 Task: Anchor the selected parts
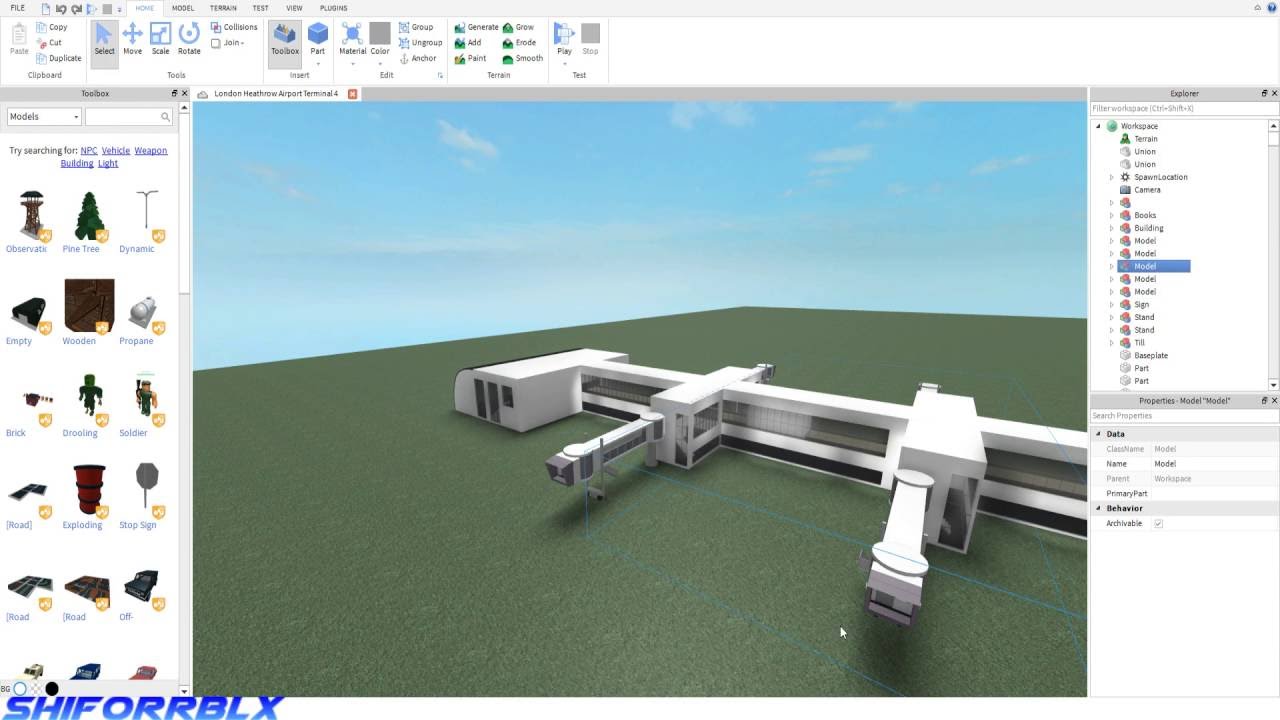click(417, 58)
